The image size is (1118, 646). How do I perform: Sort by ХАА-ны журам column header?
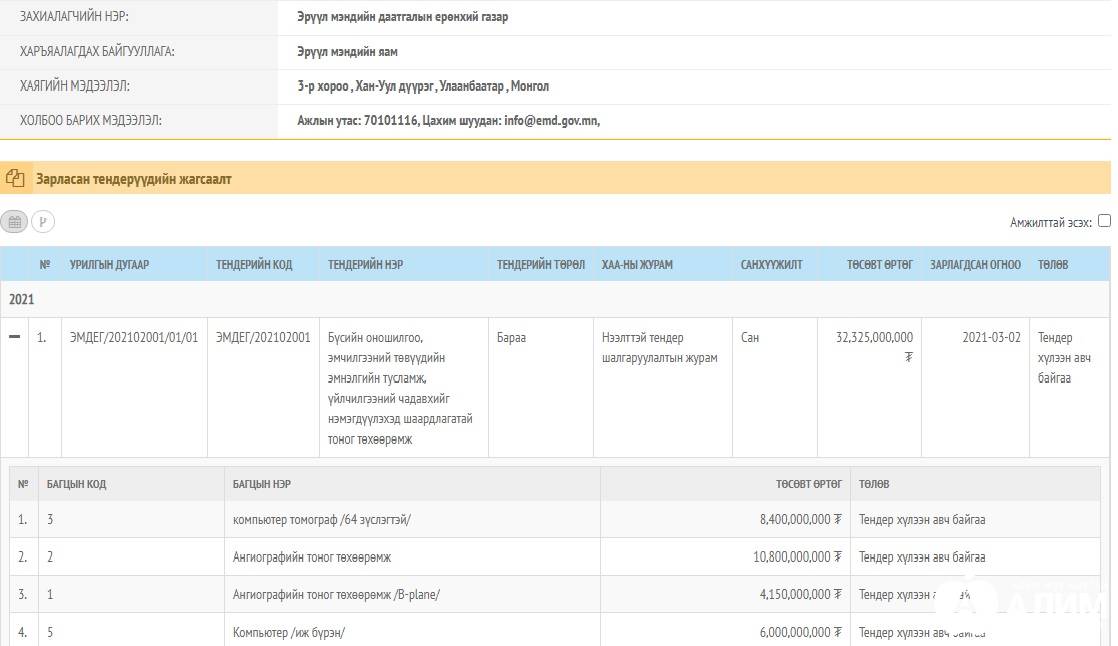click(637, 265)
